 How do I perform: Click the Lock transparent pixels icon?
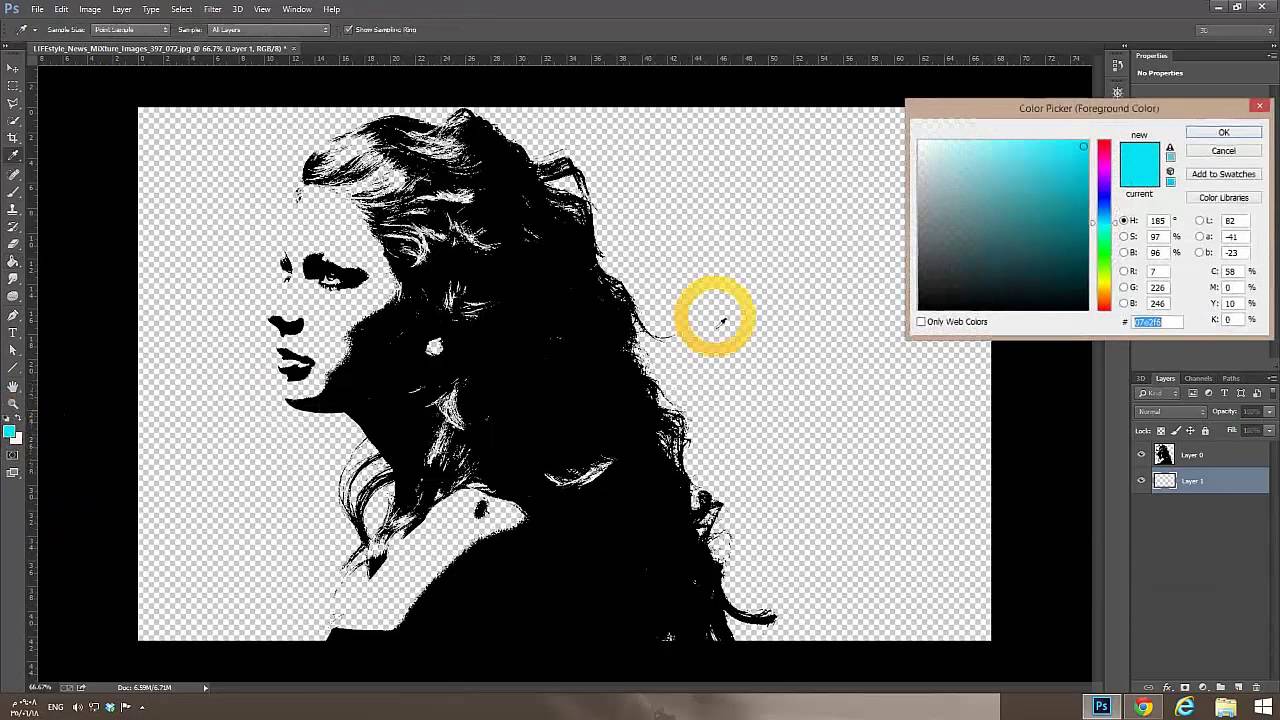[x=1161, y=431]
